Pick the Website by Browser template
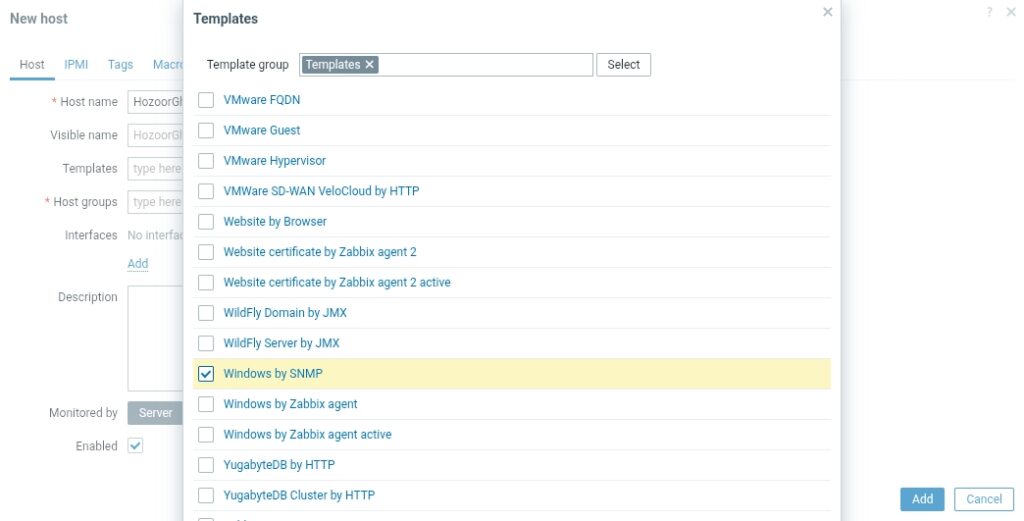1024x521 pixels. tap(275, 221)
